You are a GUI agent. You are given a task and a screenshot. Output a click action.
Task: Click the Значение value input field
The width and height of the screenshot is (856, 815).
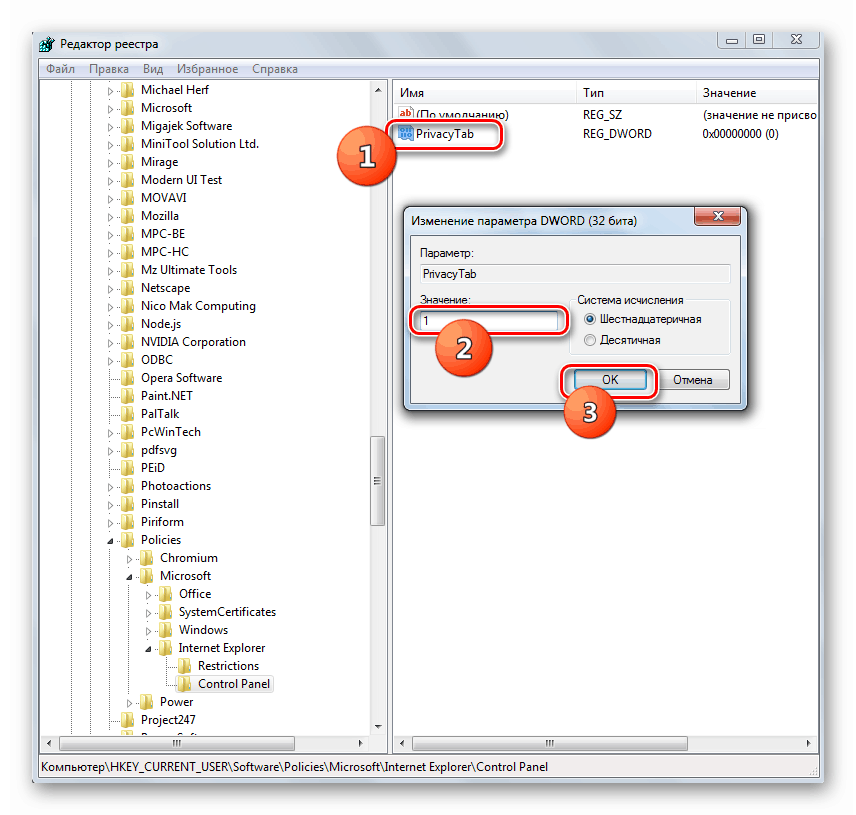(489, 320)
